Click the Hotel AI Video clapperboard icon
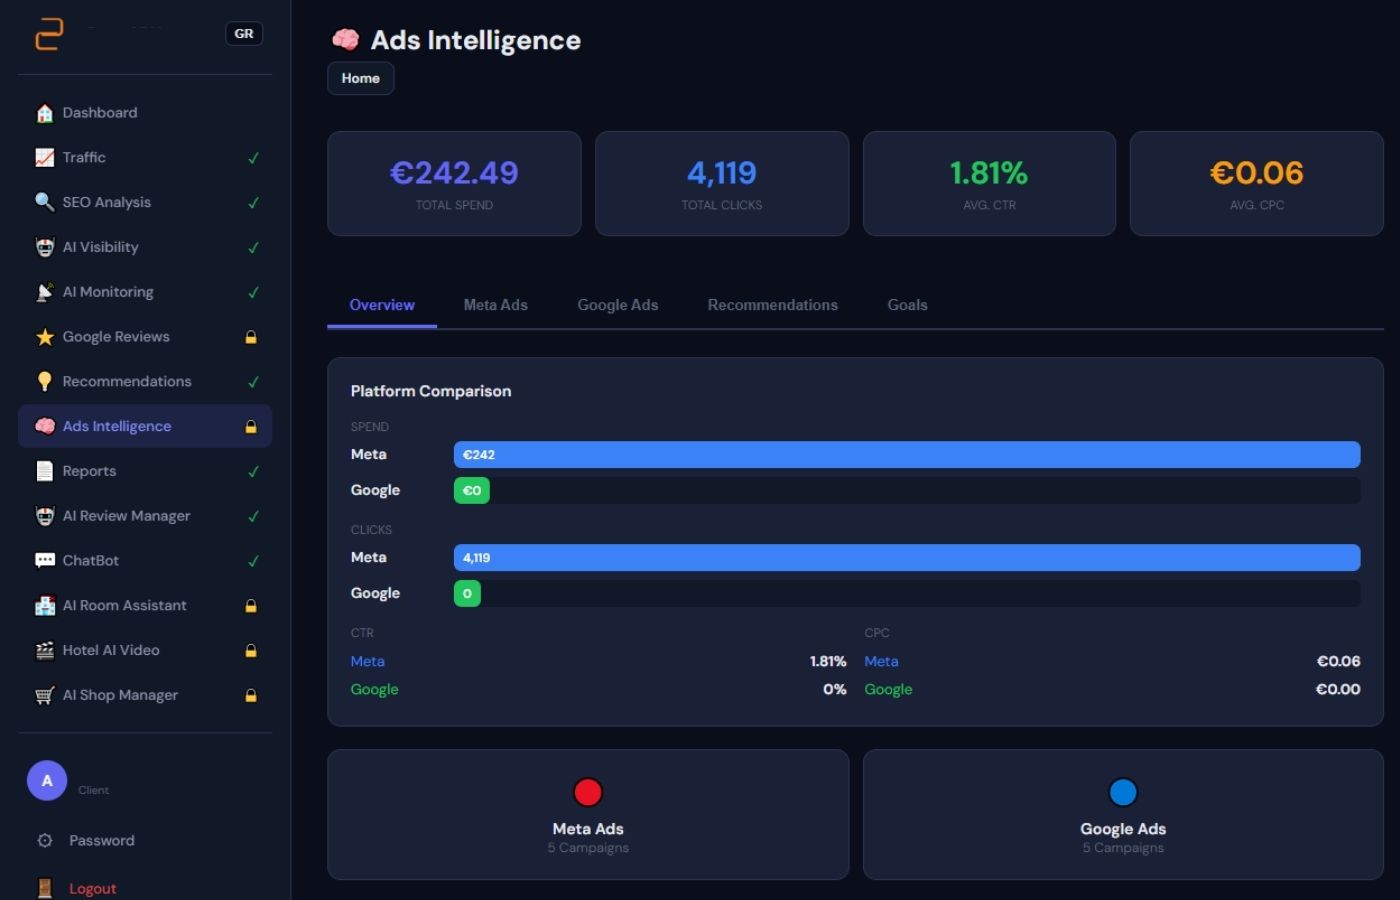Viewport: 1400px width, 900px height. (x=45, y=650)
